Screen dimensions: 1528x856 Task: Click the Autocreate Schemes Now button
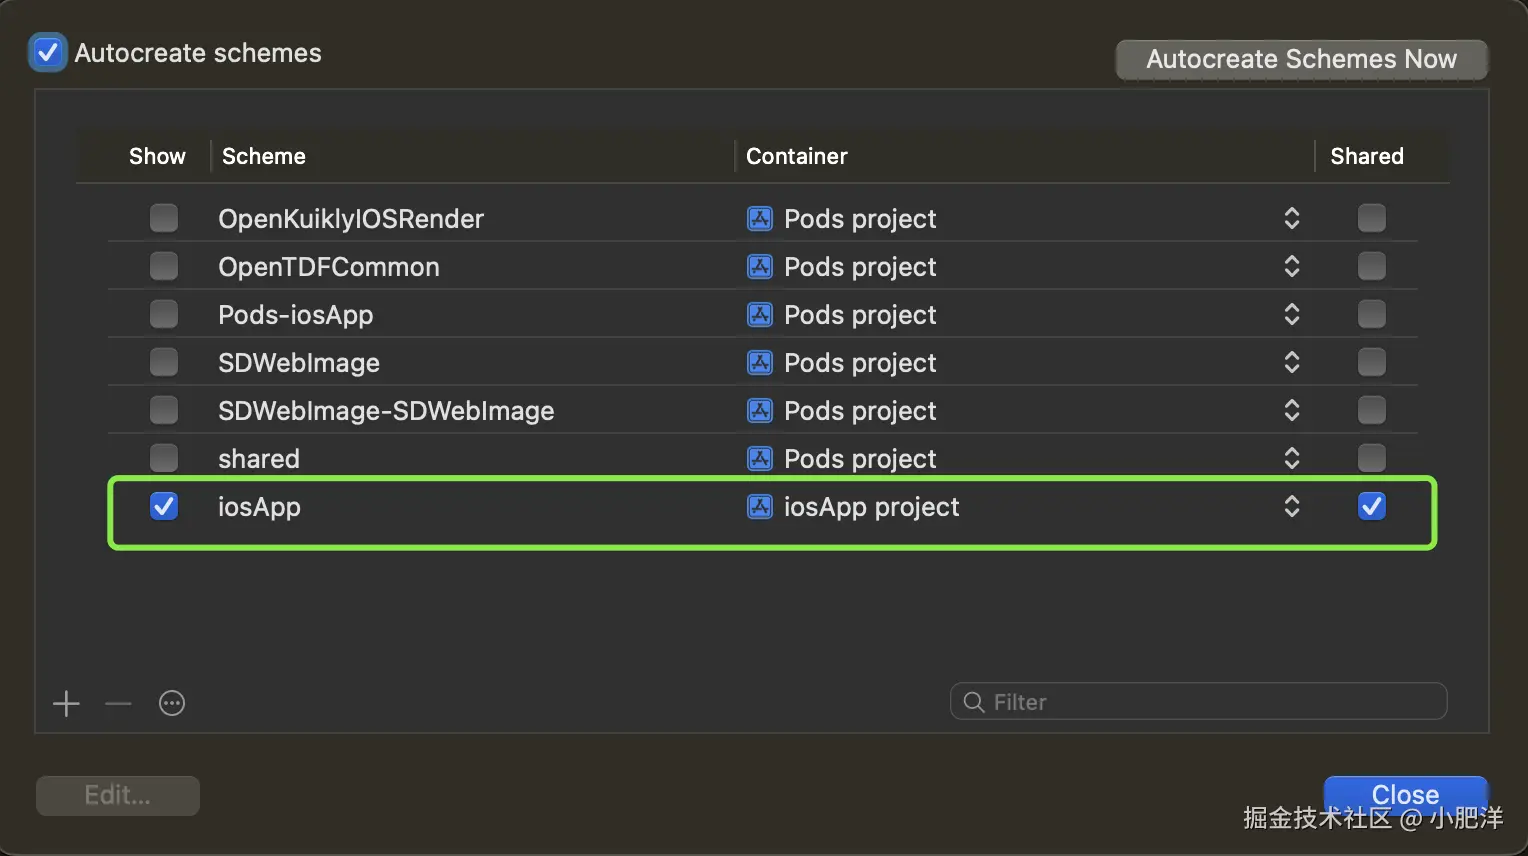click(1301, 60)
